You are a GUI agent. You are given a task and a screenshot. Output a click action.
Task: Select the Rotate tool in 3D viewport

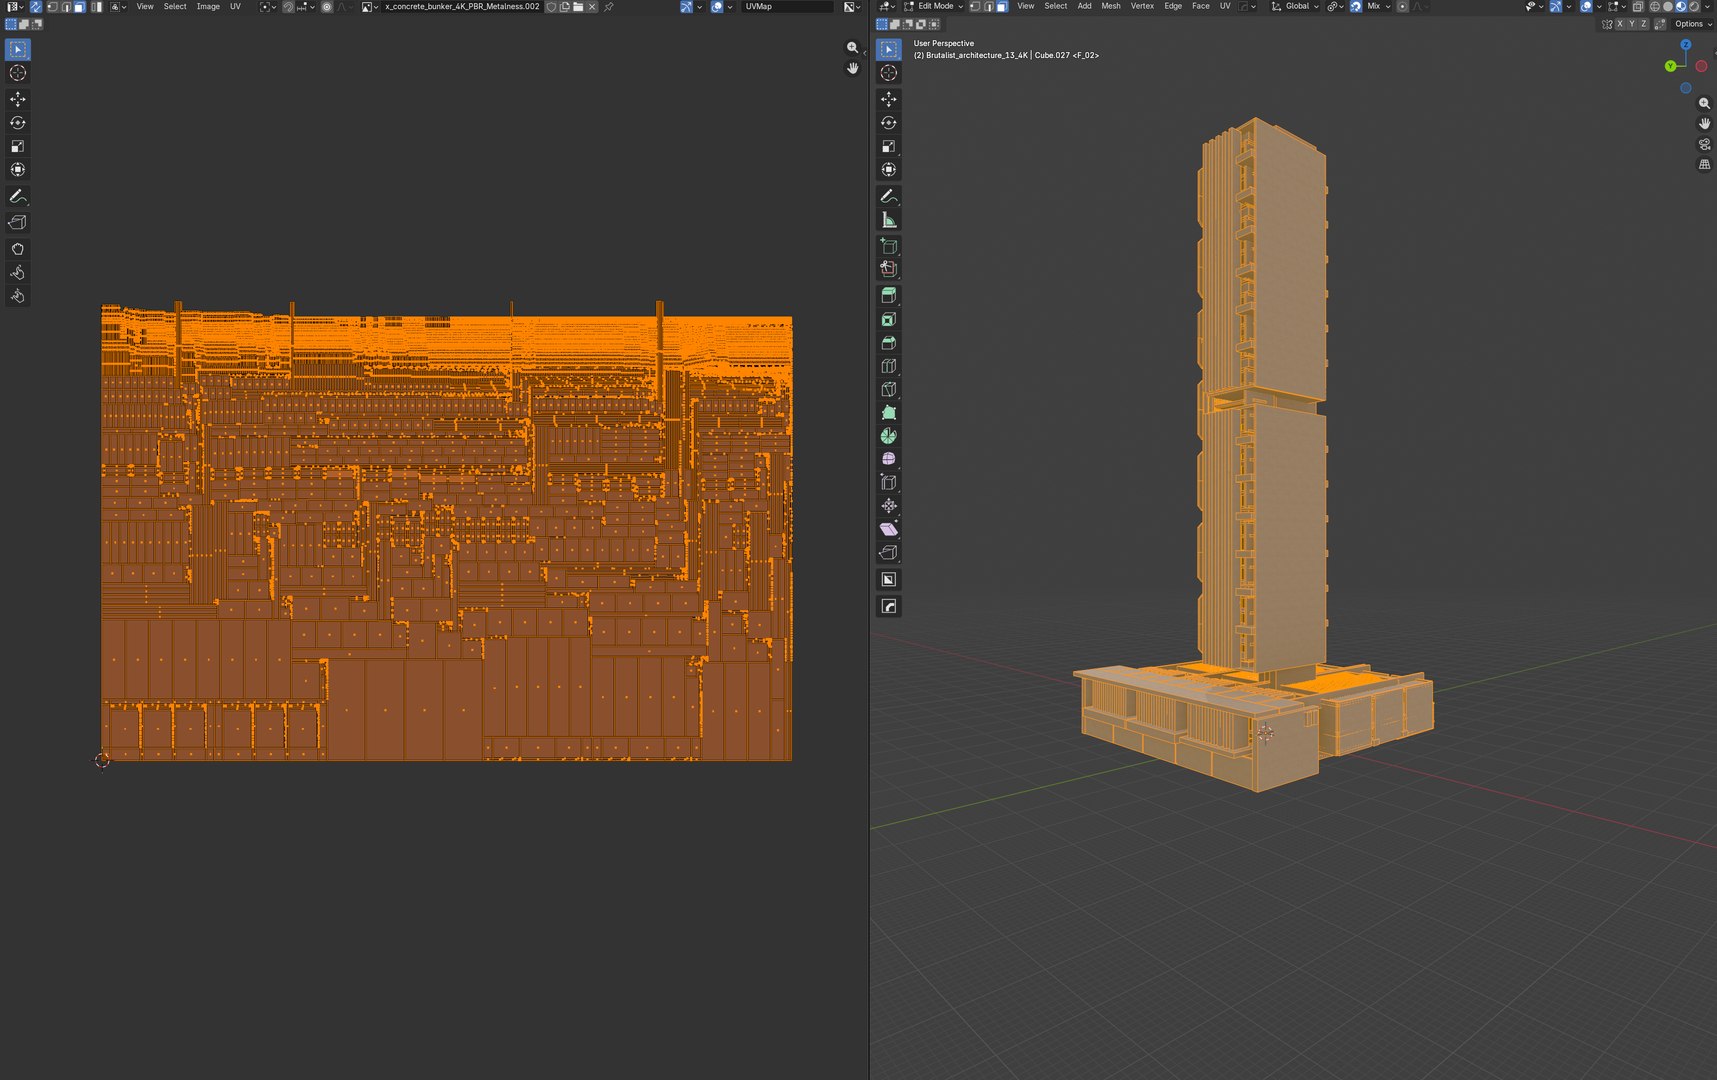click(888, 123)
